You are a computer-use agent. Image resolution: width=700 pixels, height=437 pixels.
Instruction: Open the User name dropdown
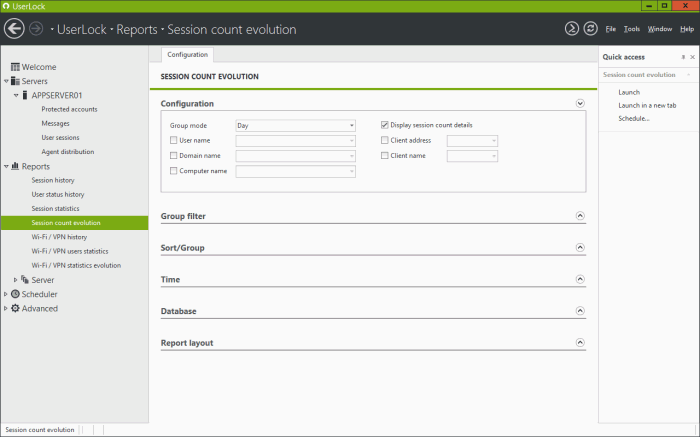point(296,141)
